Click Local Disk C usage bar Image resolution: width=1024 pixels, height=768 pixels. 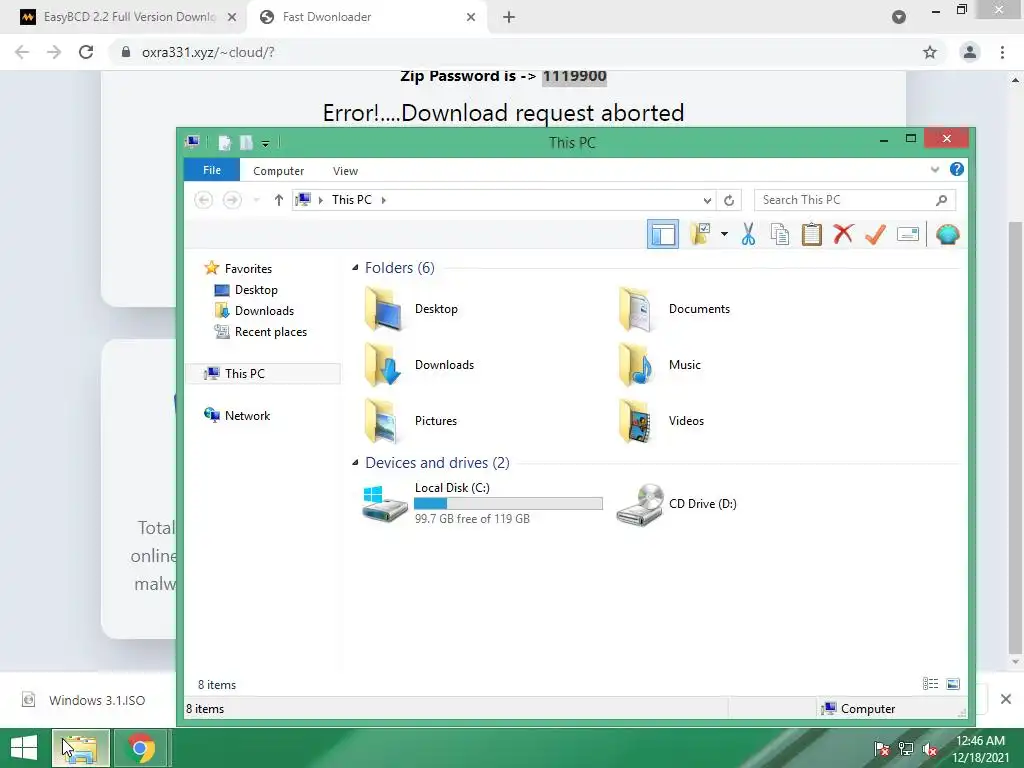point(508,504)
